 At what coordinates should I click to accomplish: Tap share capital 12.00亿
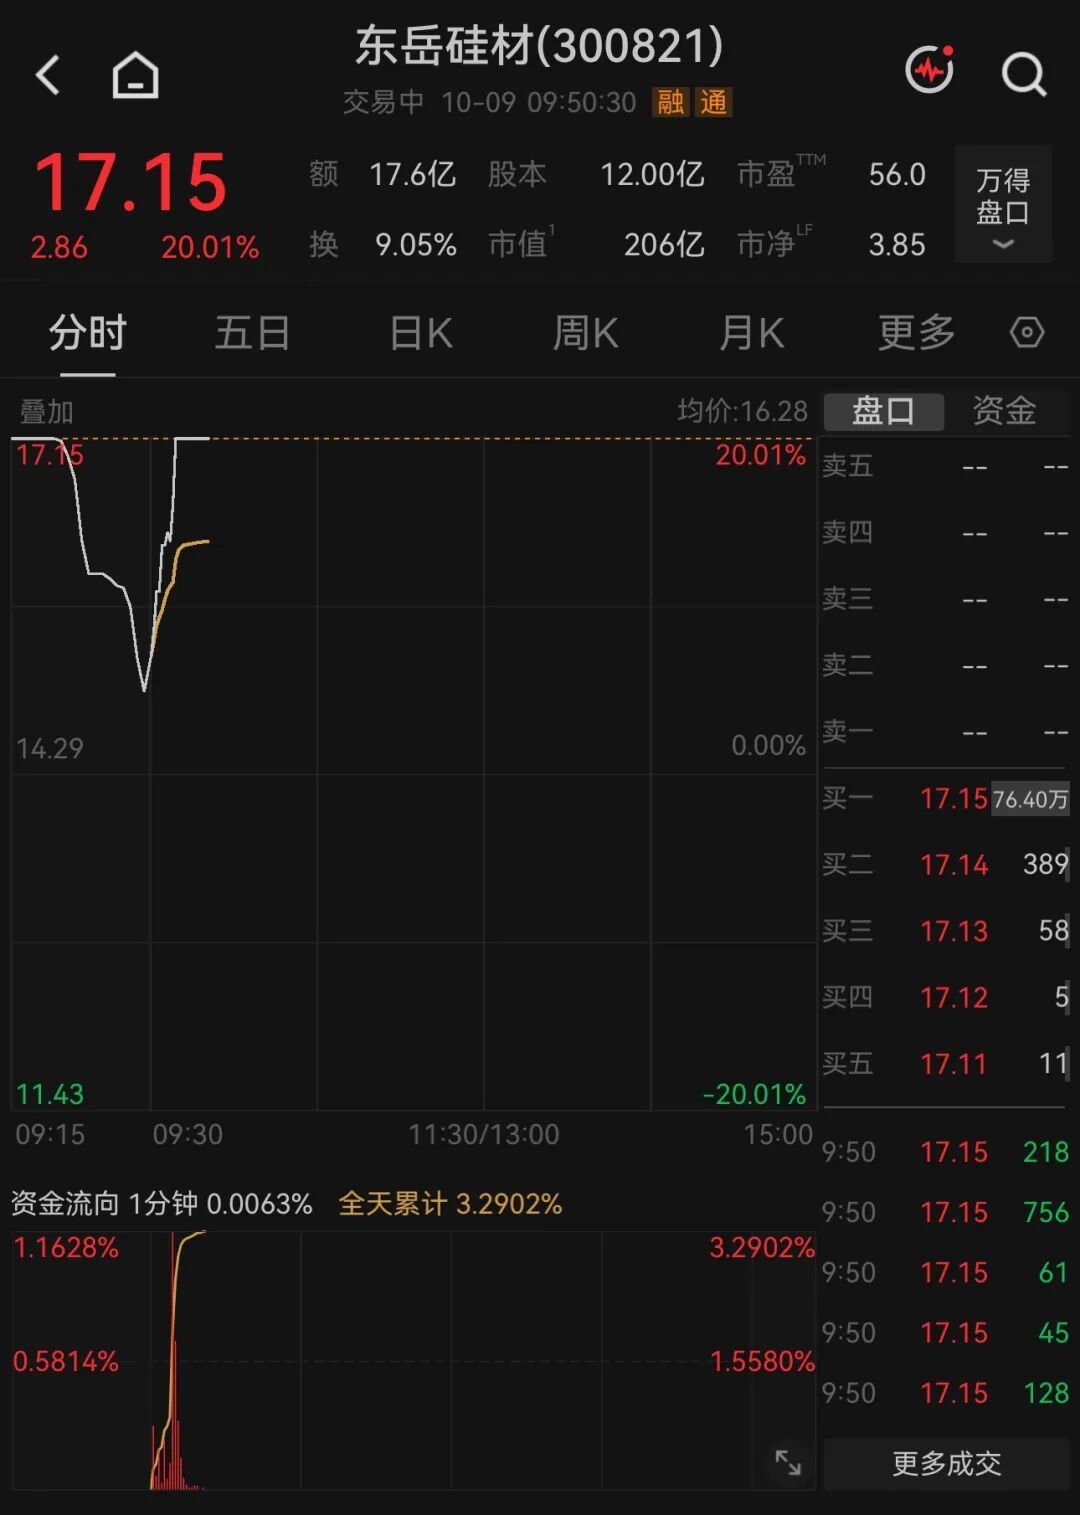click(x=652, y=175)
